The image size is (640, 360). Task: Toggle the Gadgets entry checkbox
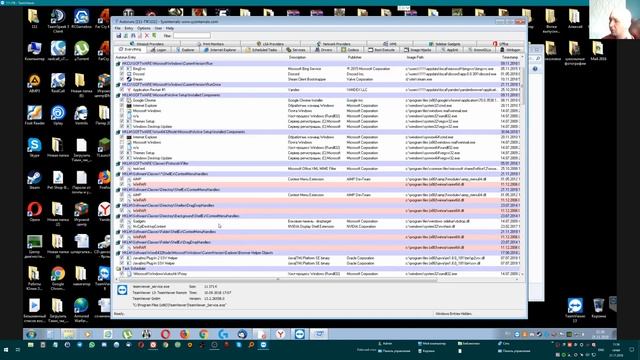[x=122, y=221]
